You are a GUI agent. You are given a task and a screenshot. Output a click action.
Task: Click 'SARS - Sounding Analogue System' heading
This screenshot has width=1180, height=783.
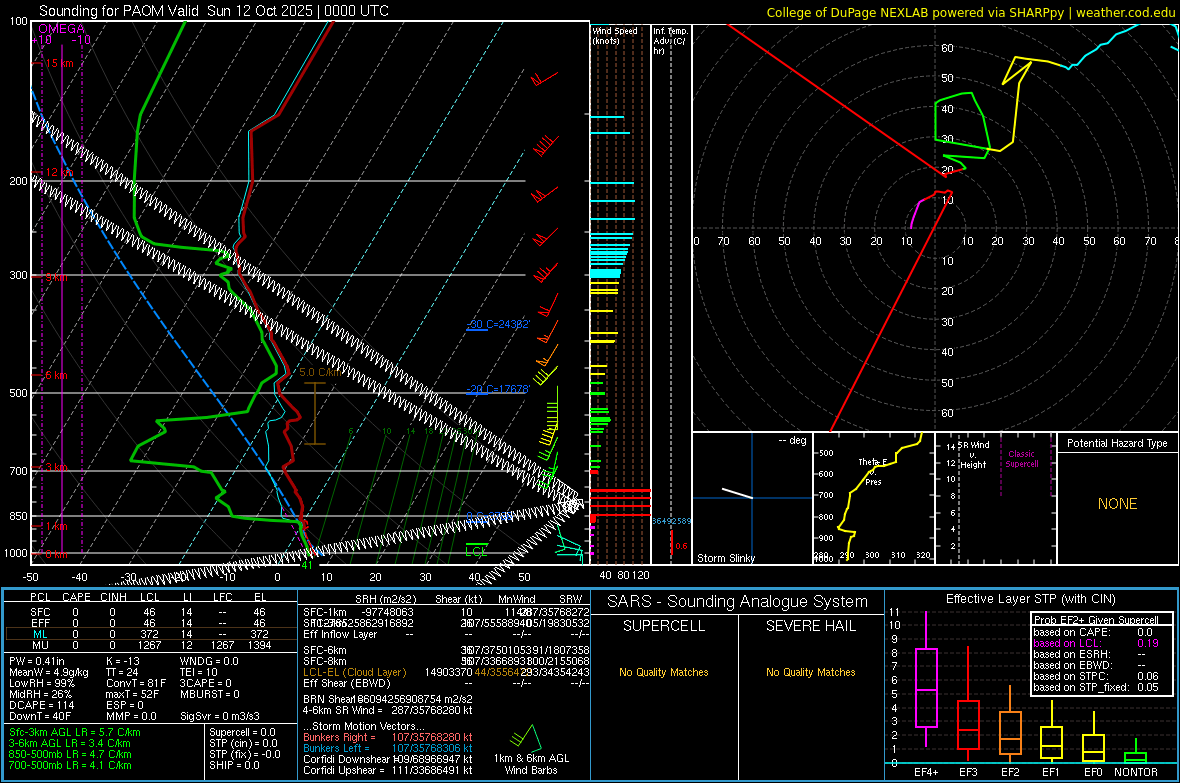737,602
